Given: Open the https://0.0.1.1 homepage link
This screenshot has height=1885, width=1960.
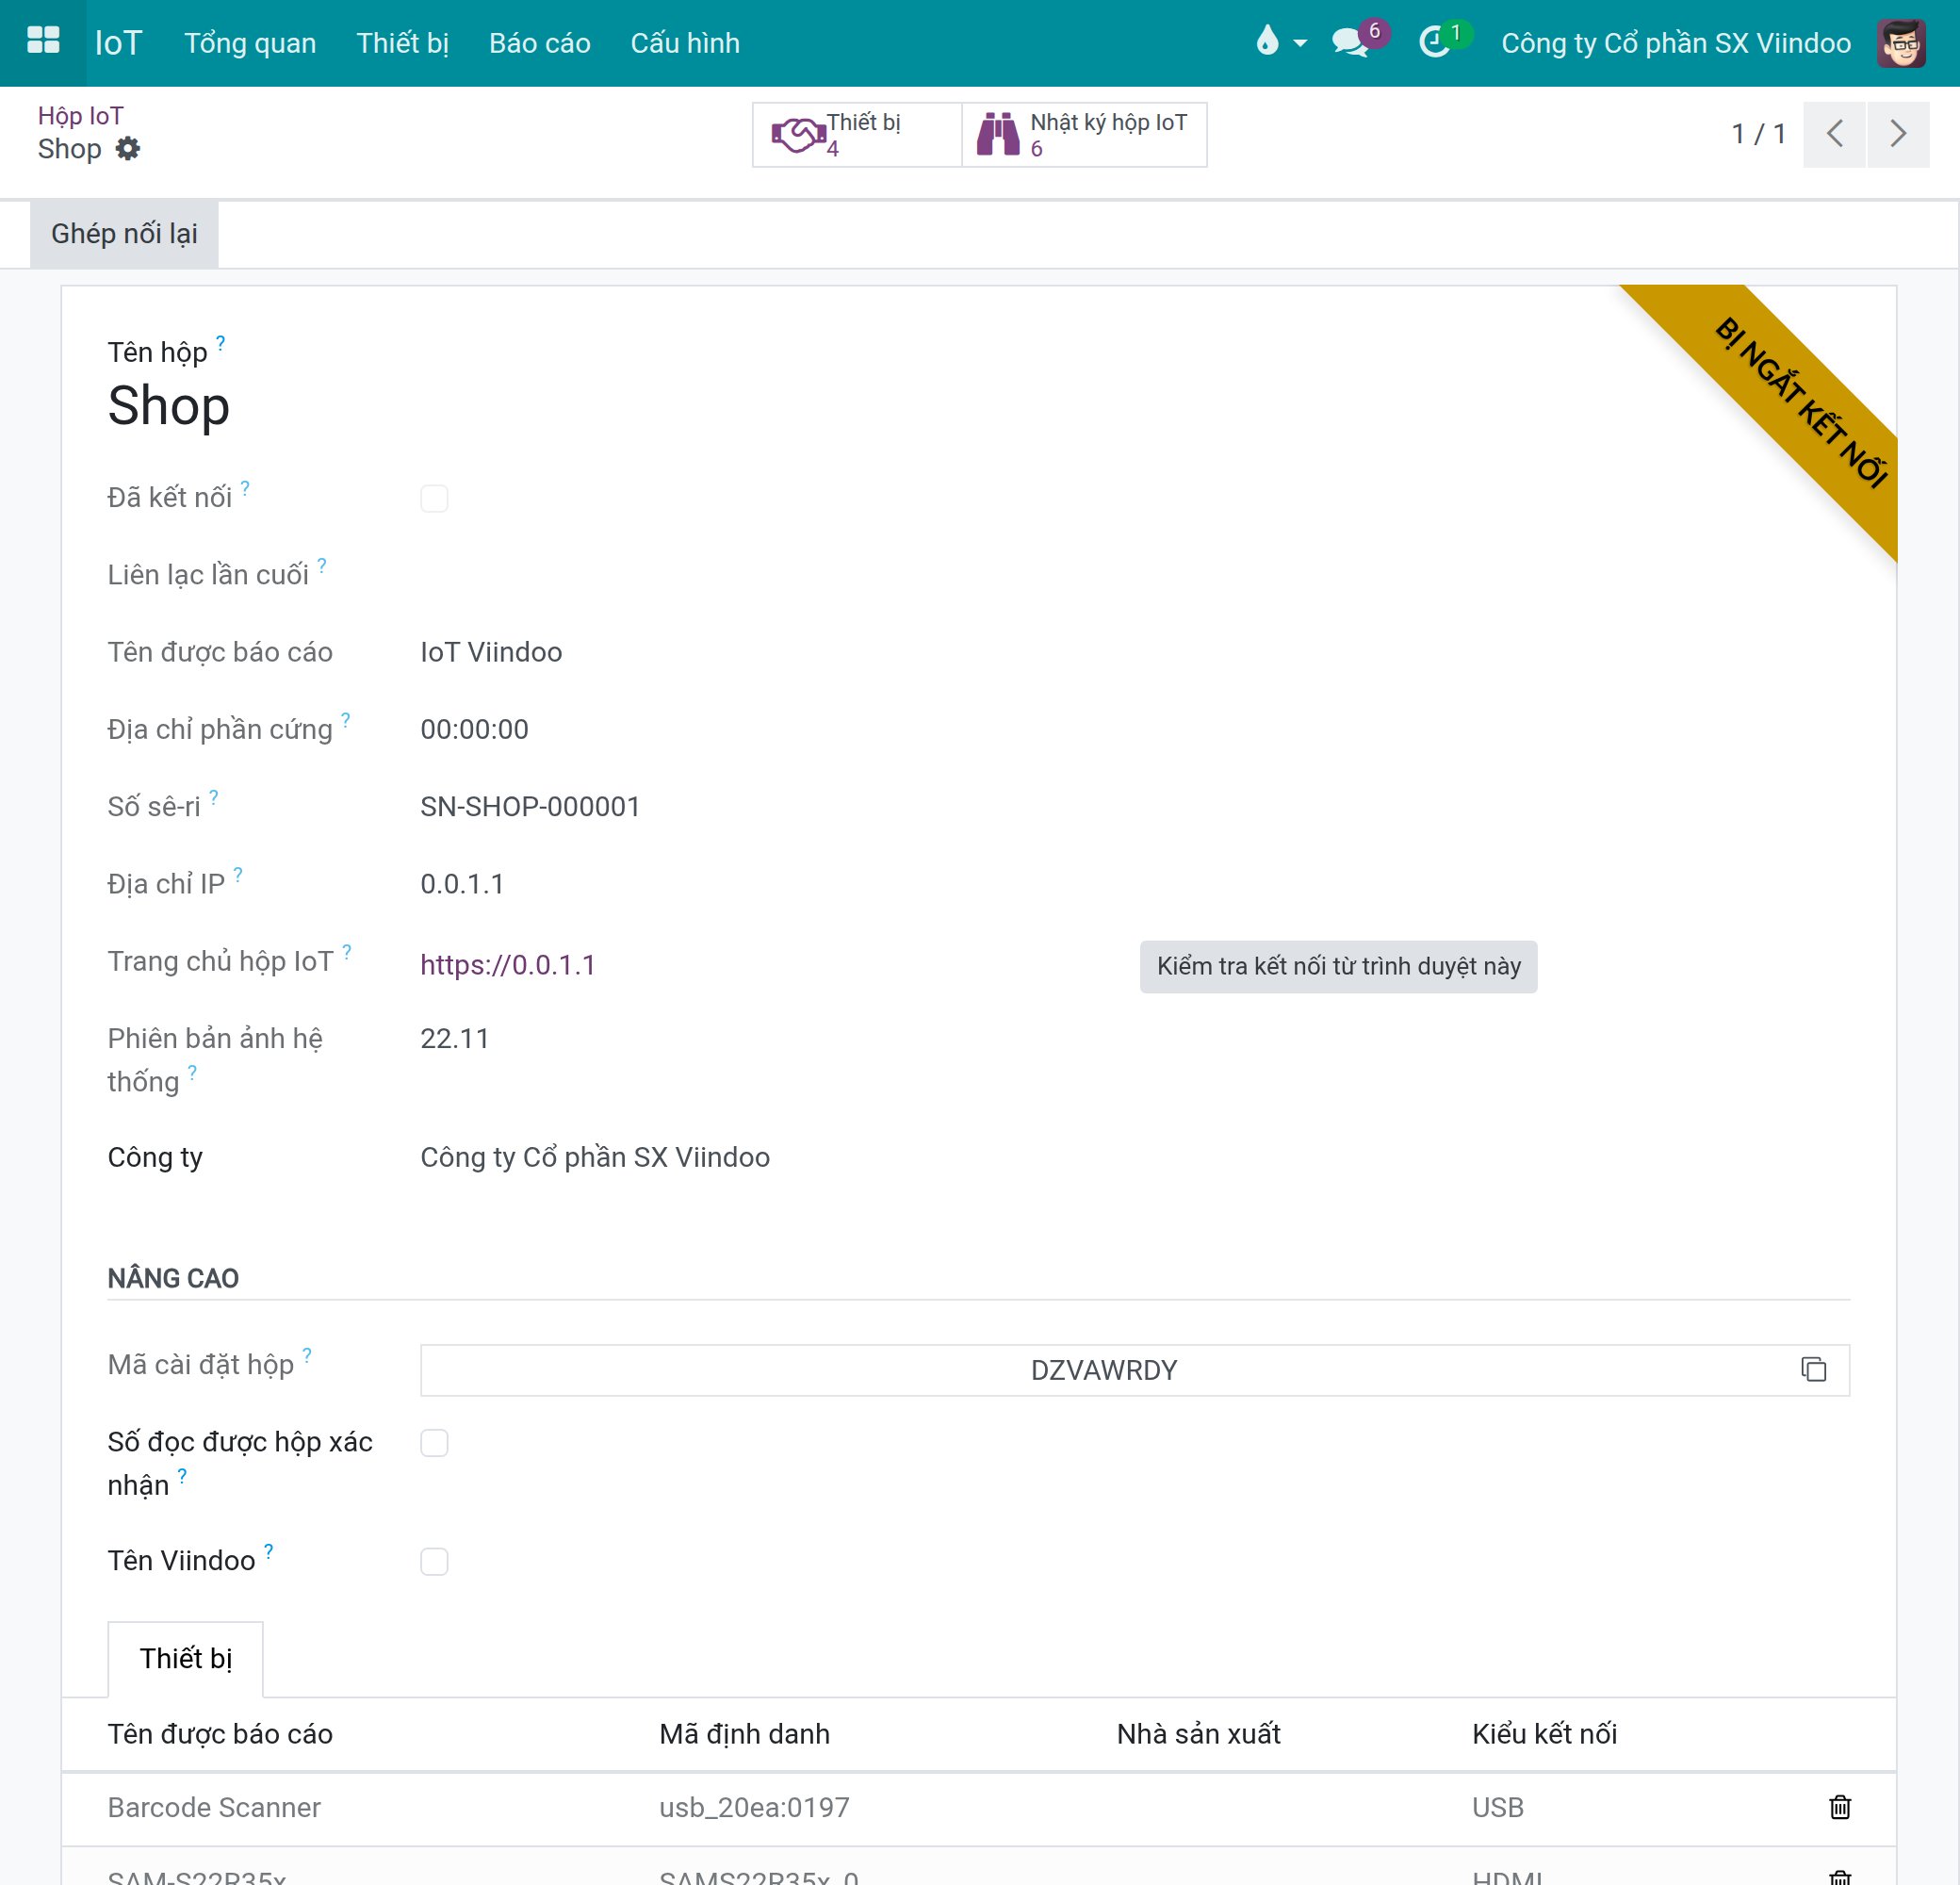Looking at the screenshot, I should click(507, 964).
